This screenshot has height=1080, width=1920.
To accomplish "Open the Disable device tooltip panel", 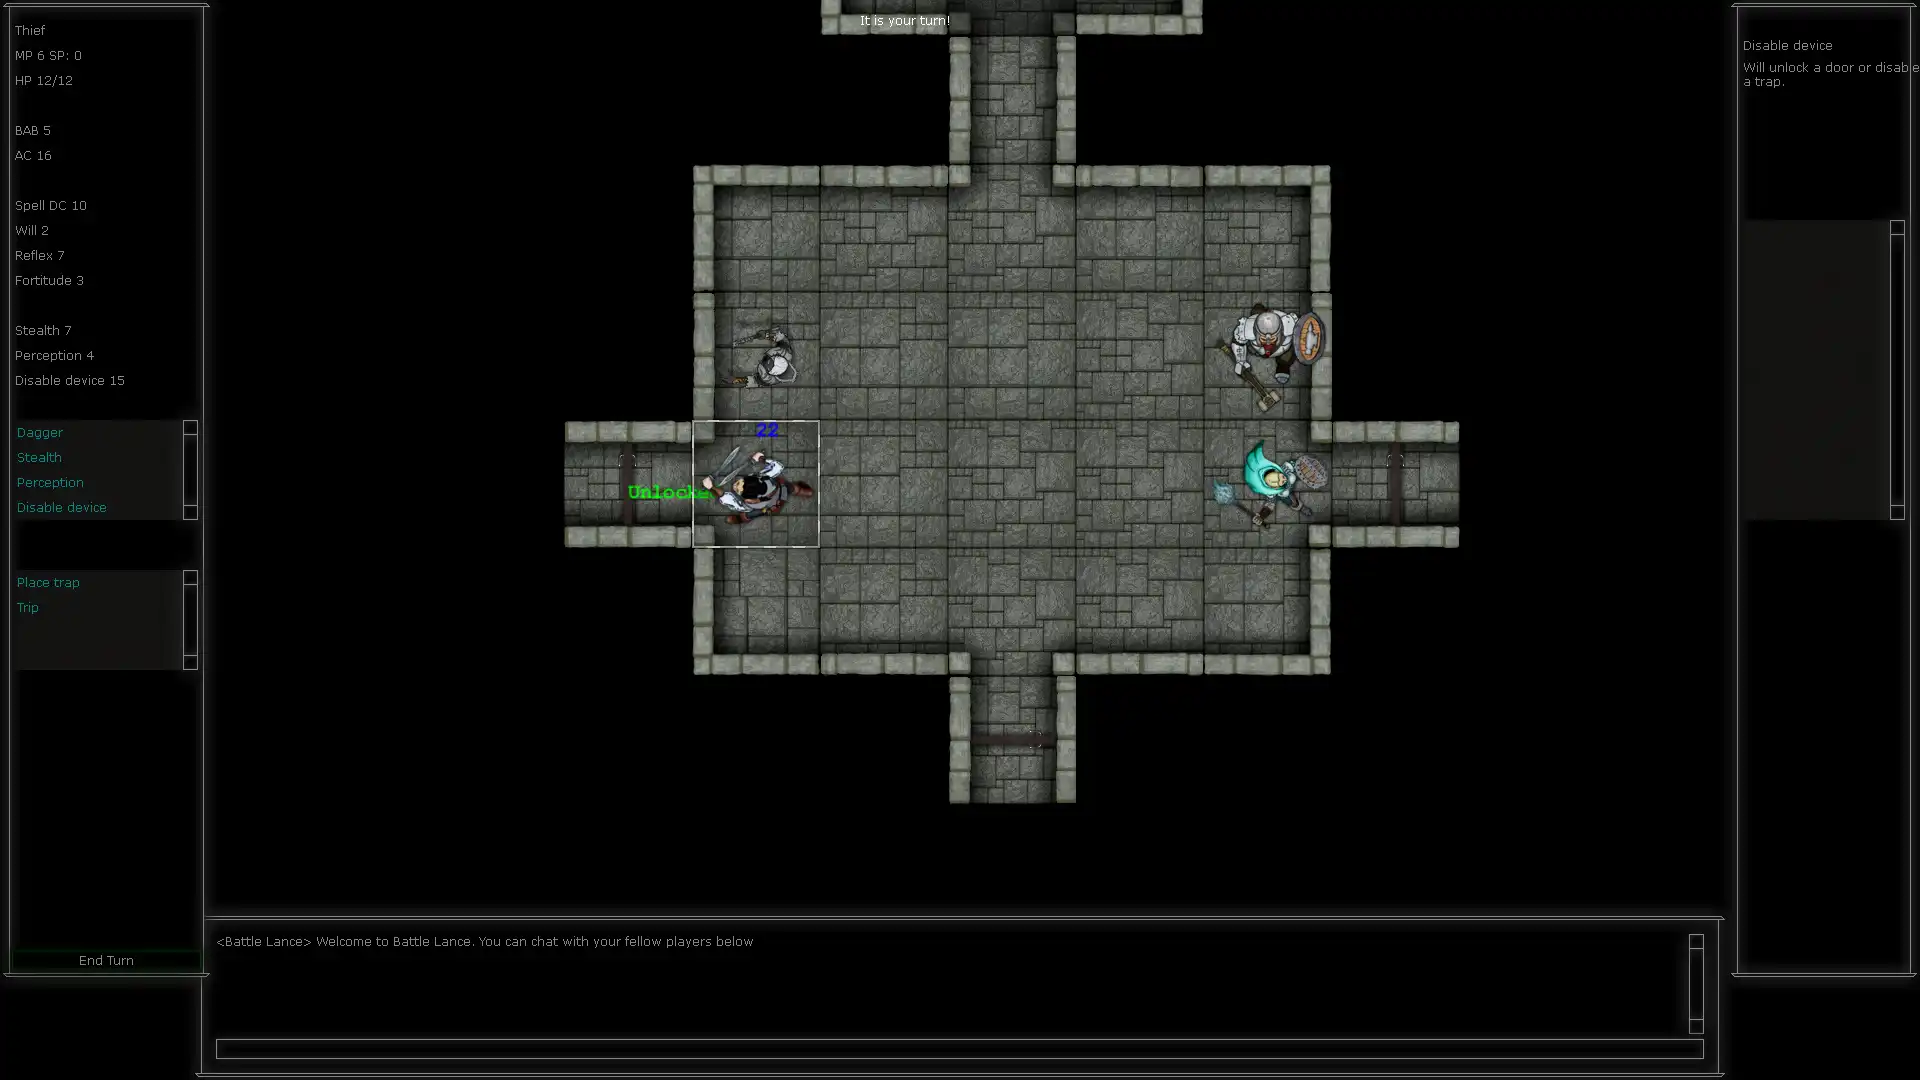I will (x=61, y=506).
